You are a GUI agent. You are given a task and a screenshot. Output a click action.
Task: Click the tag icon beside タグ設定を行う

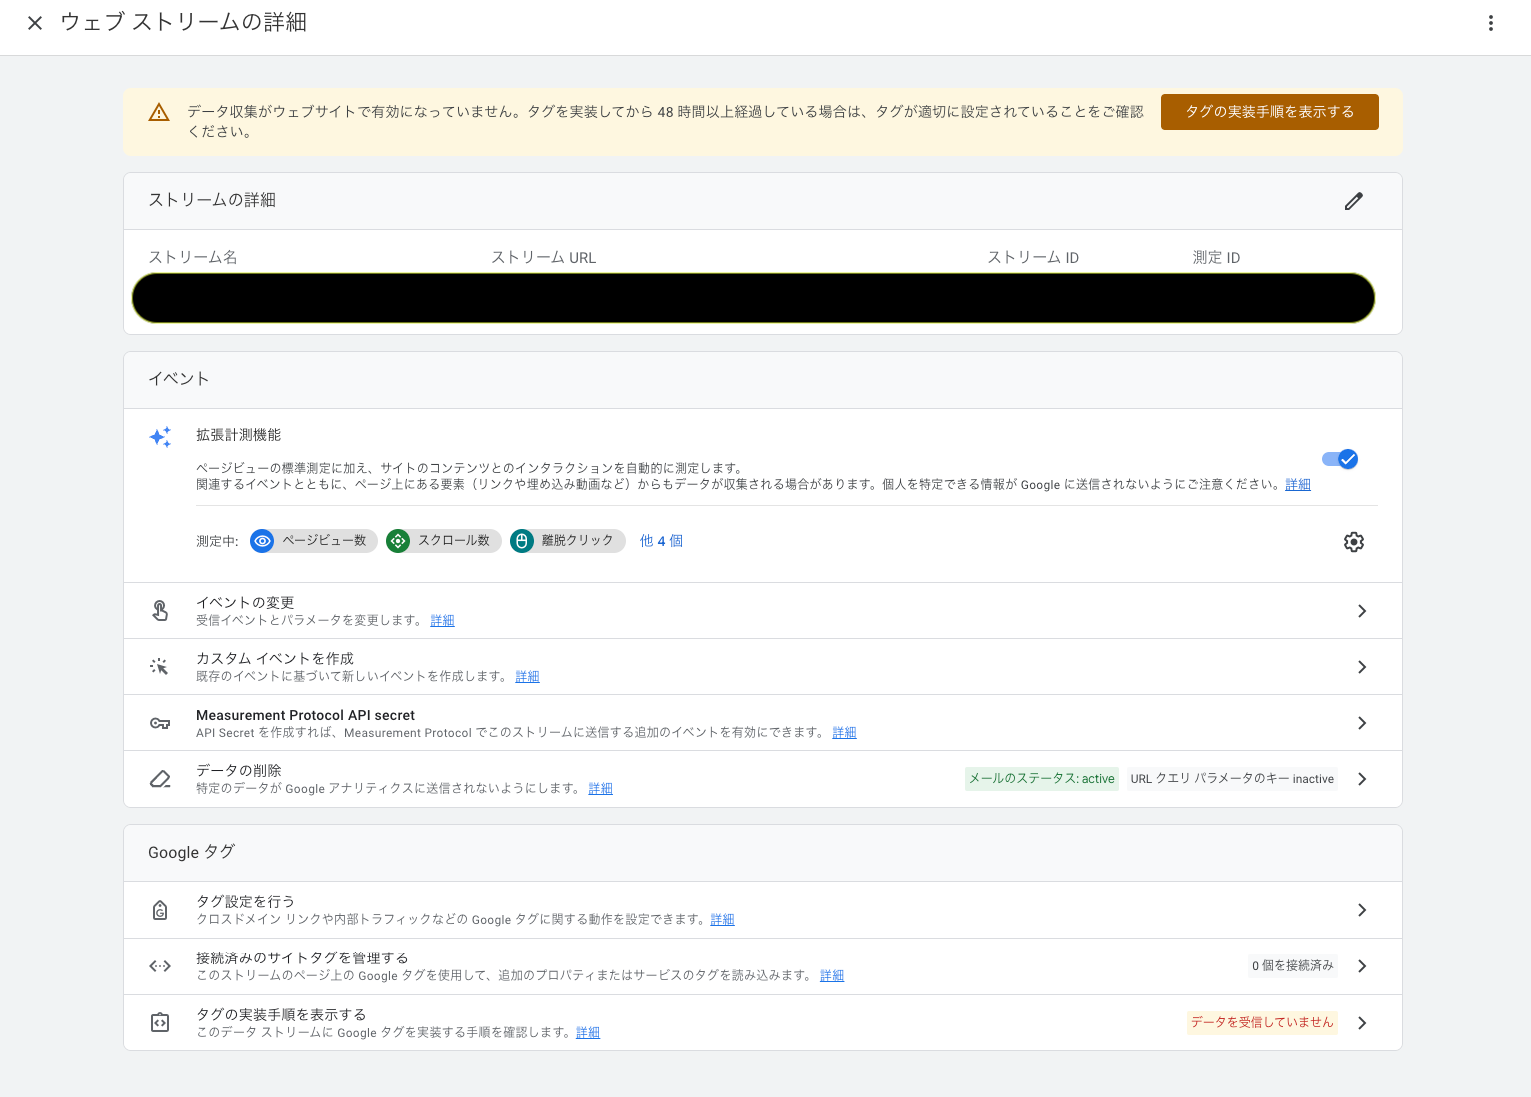[160, 909]
